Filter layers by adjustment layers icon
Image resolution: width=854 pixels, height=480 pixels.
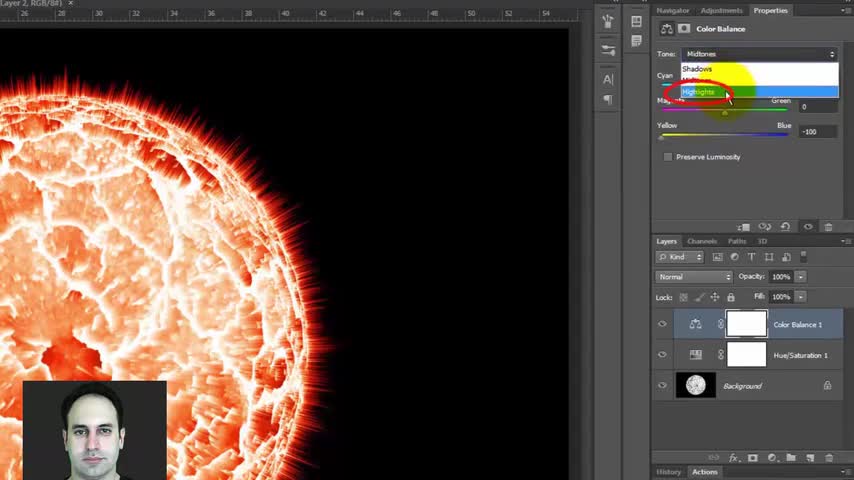coord(734,257)
